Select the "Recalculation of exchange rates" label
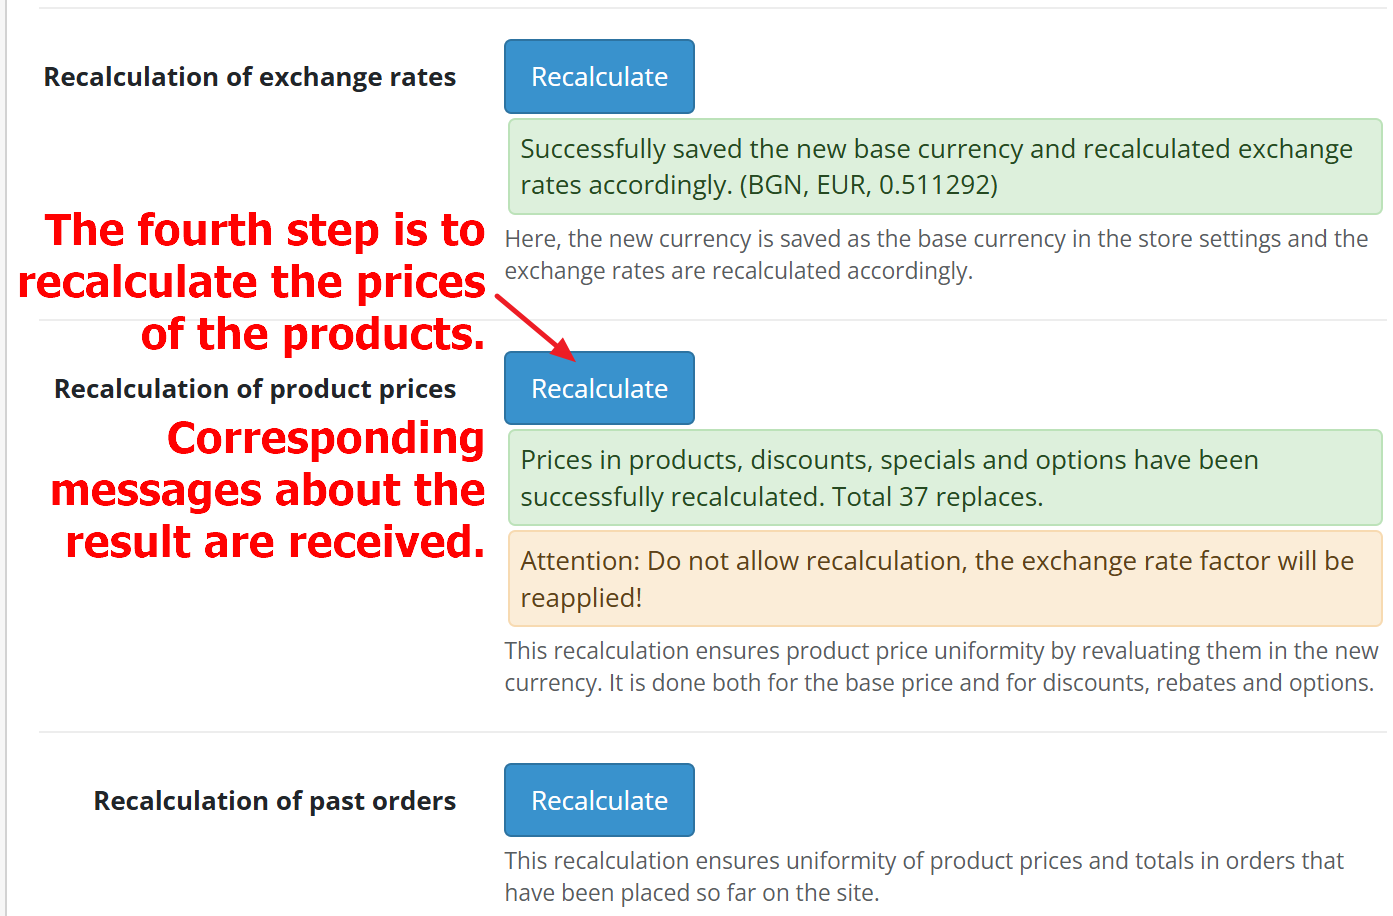The image size is (1393, 916). [250, 77]
